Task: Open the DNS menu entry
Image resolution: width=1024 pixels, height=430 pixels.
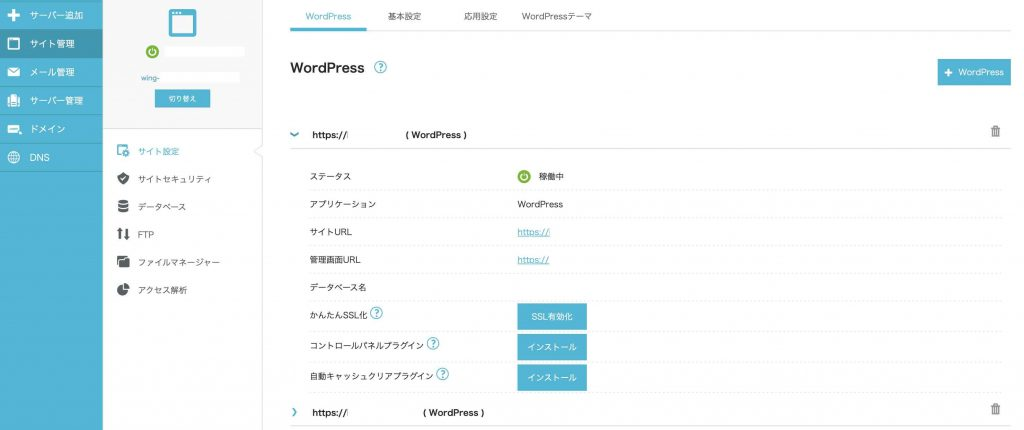Action: (51, 157)
